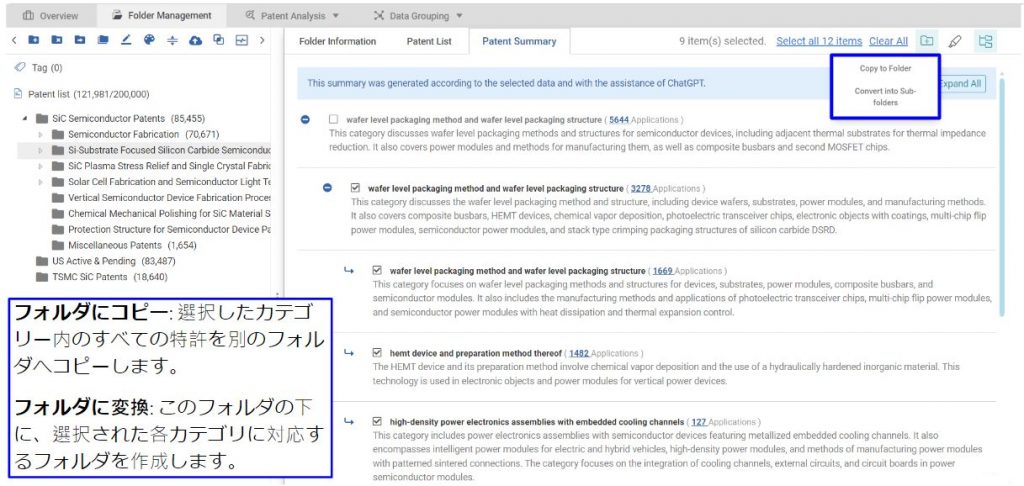Image resolution: width=1024 pixels, height=486 pixels.
Task: Click the Tag label icon
Action: click(x=20, y=67)
